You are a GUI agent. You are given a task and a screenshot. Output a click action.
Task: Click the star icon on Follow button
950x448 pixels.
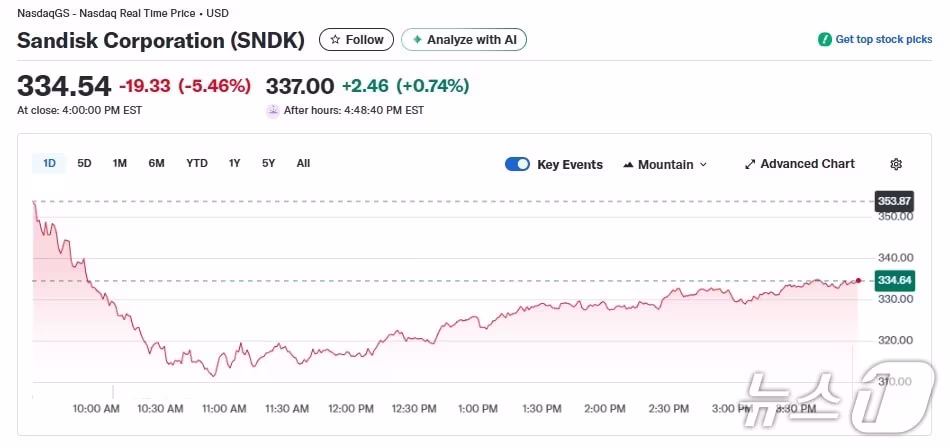click(x=335, y=40)
